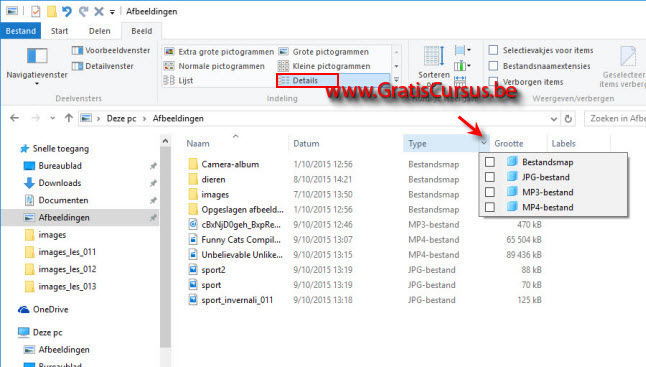Open the recent locations dropdown arrow
Viewport: 646px width, 367px height.
click(x=52, y=119)
